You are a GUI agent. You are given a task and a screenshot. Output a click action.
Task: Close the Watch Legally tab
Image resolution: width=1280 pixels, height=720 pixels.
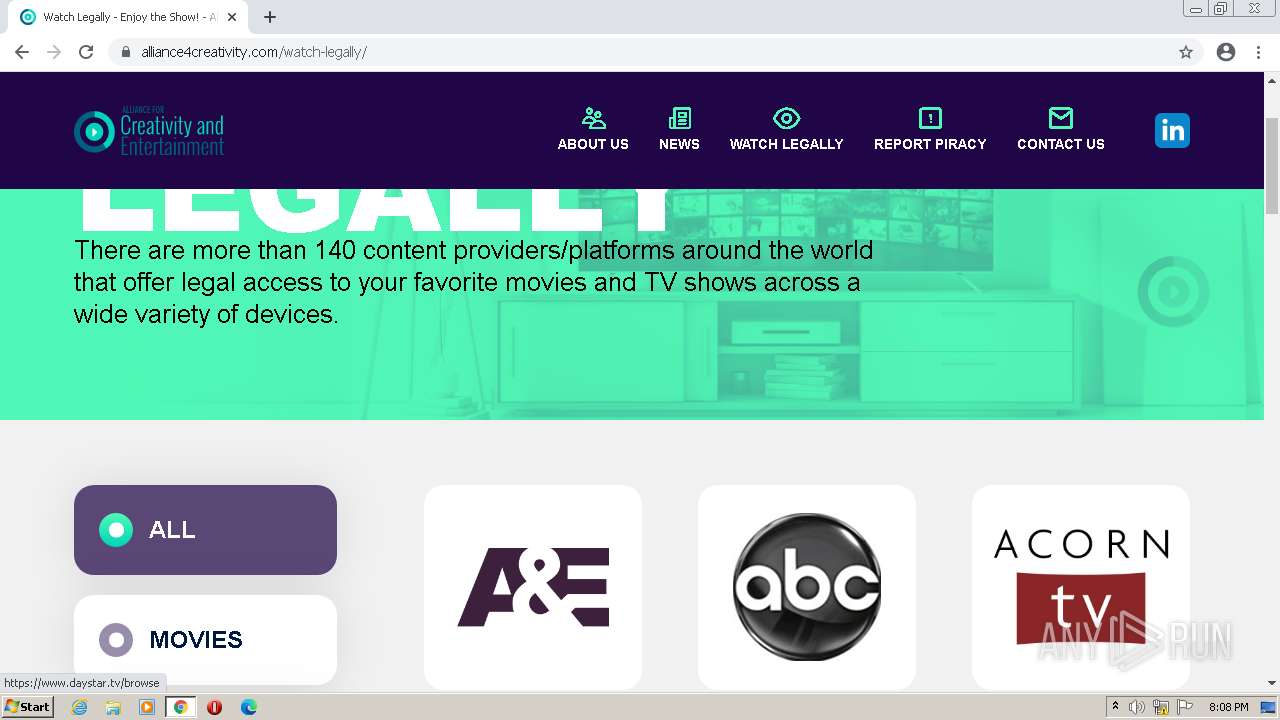point(232,17)
